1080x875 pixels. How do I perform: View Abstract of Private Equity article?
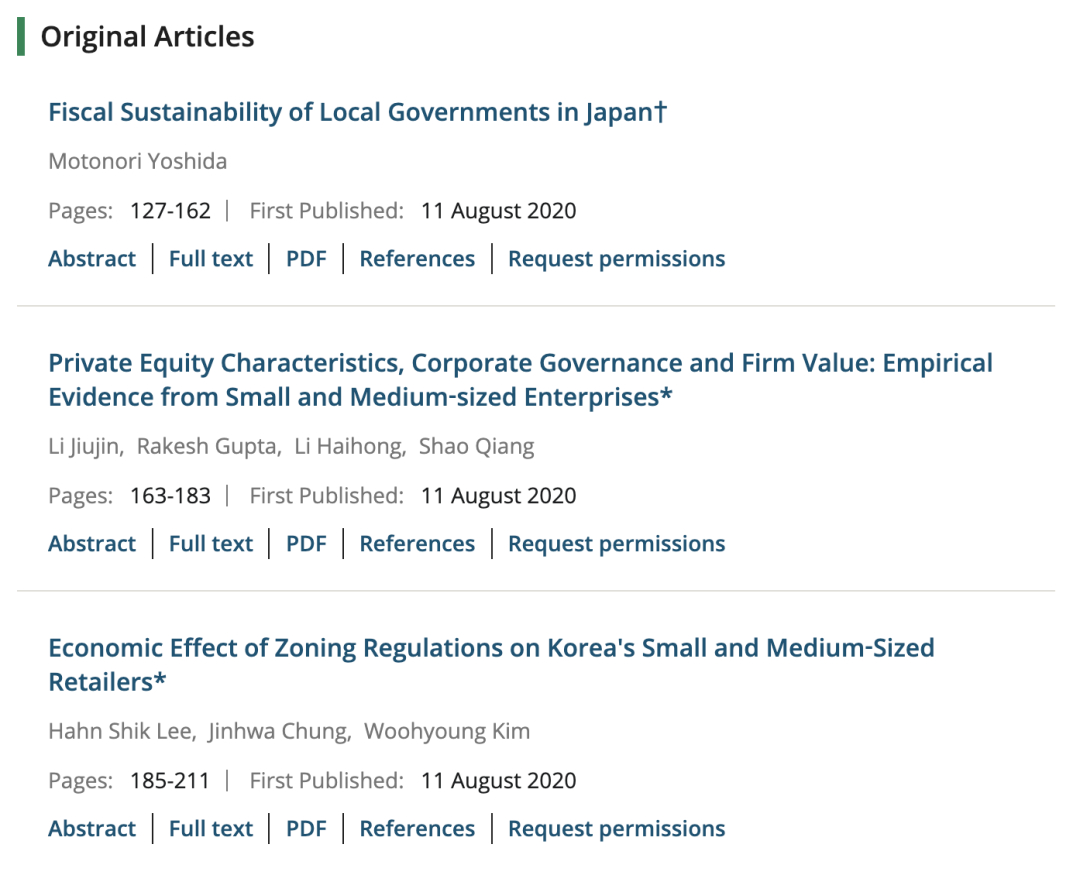(92, 544)
